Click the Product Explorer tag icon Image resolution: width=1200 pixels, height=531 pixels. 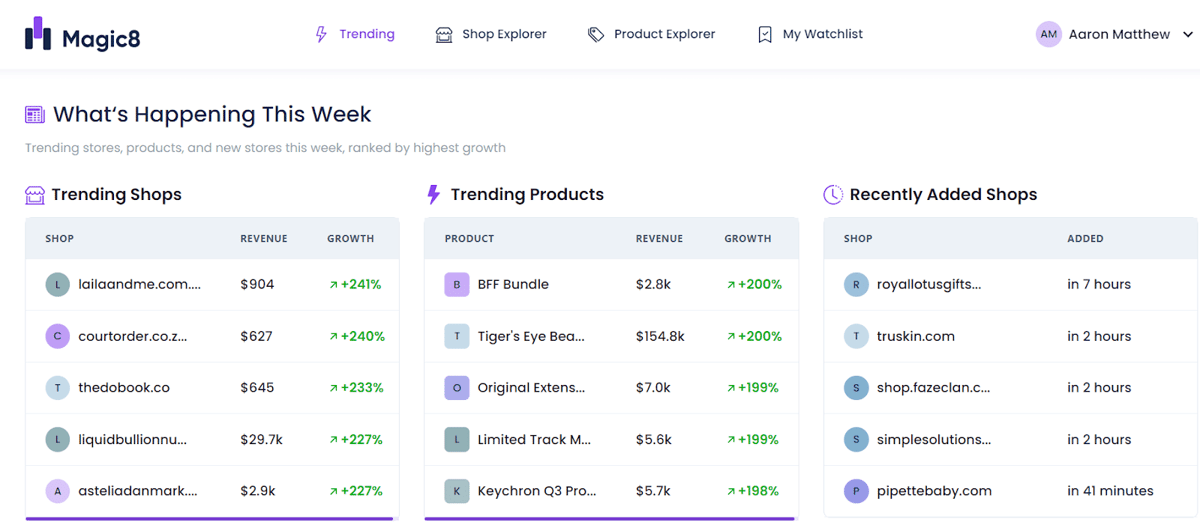point(596,35)
